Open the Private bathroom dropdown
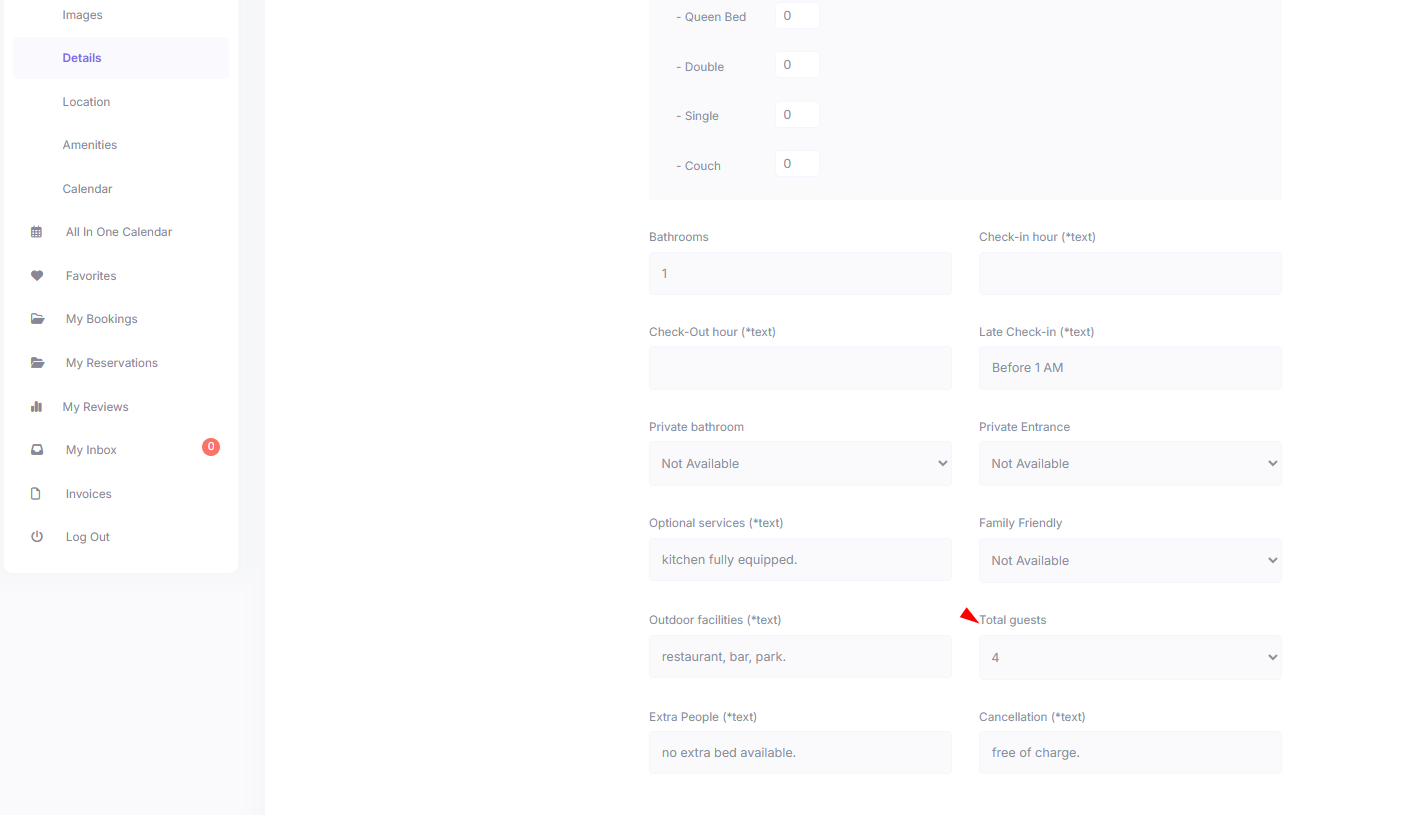This screenshot has width=1424, height=815. pos(800,464)
